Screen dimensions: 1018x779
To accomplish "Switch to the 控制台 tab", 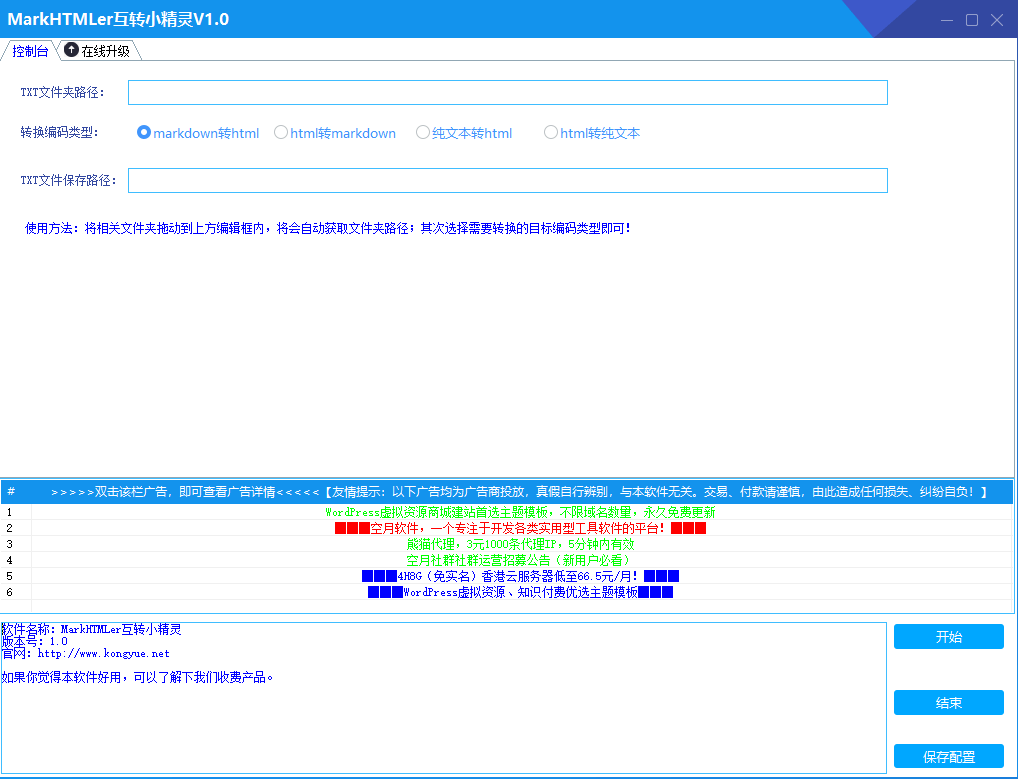I will pos(29,50).
